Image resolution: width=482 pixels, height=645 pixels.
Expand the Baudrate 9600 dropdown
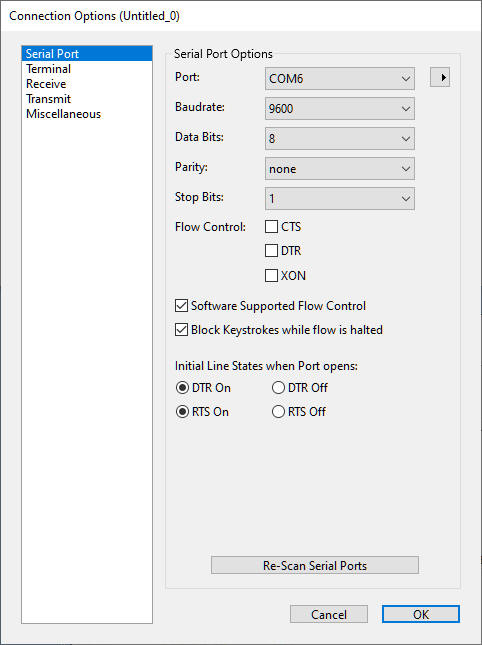point(340,109)
